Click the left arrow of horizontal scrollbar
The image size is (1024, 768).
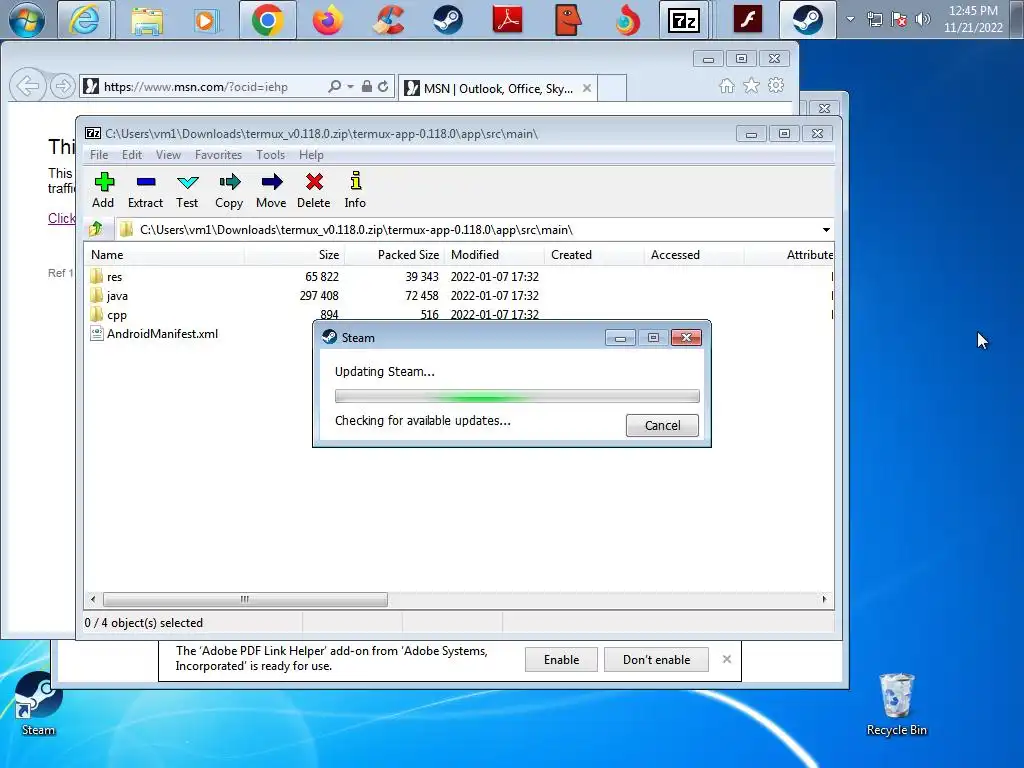click(x=93, y=599)
